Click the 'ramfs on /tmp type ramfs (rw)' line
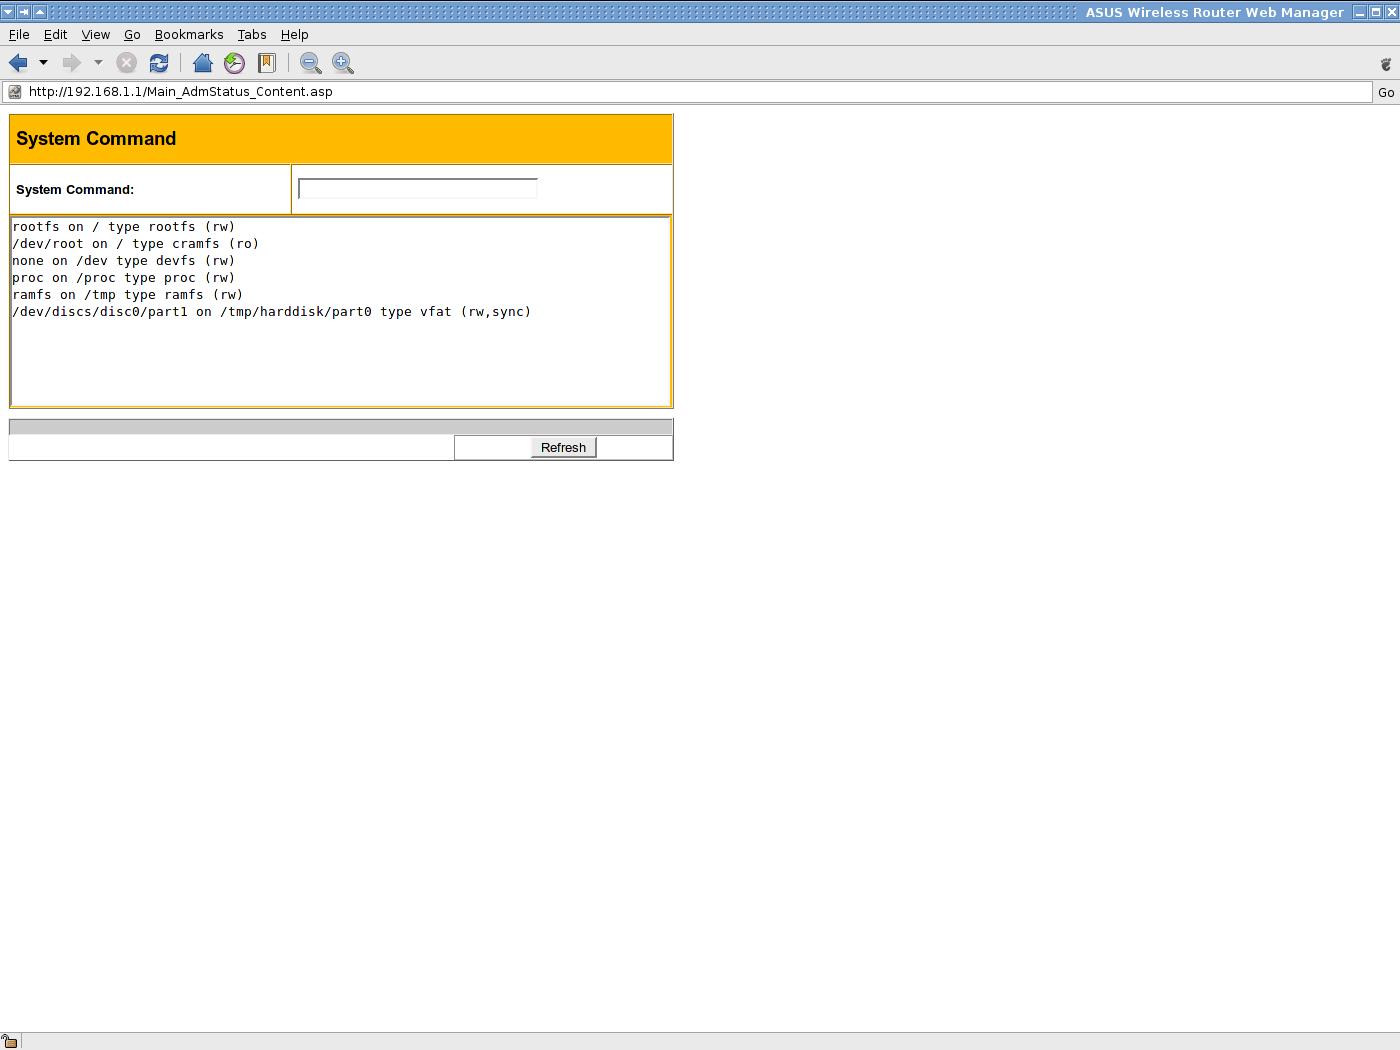1400x1050 pixels. 128,295
